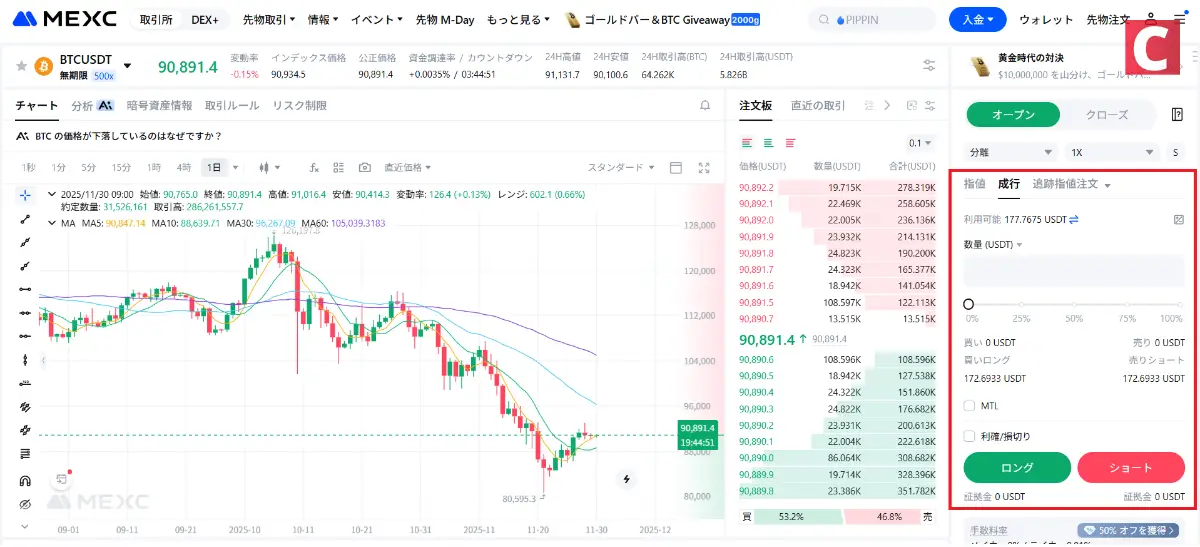Viewport: 1200px width, 547px height.
Task: Click the 50% オフを獲得 fee link
Action: coord(1130,529)
